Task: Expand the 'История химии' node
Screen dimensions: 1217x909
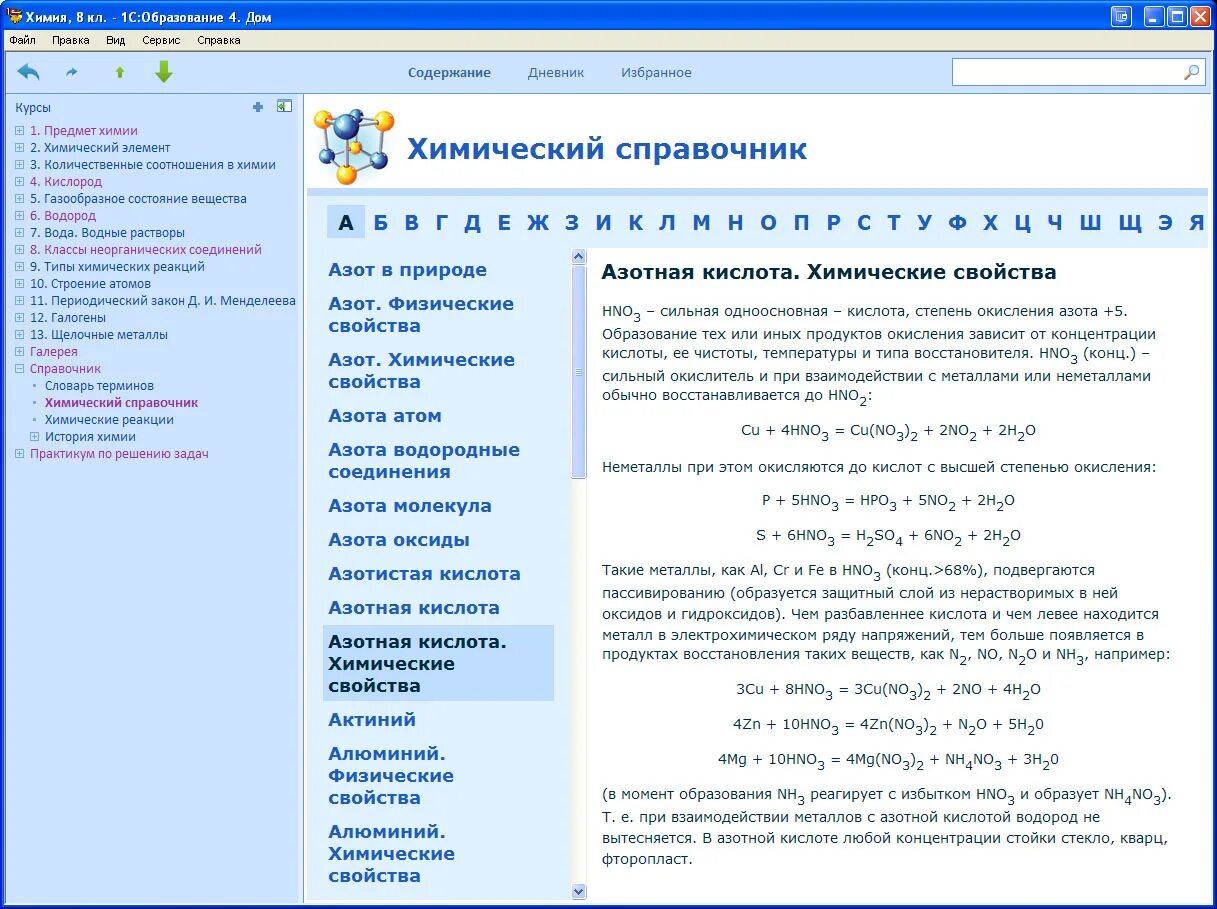Action: (x=35, y=437)
